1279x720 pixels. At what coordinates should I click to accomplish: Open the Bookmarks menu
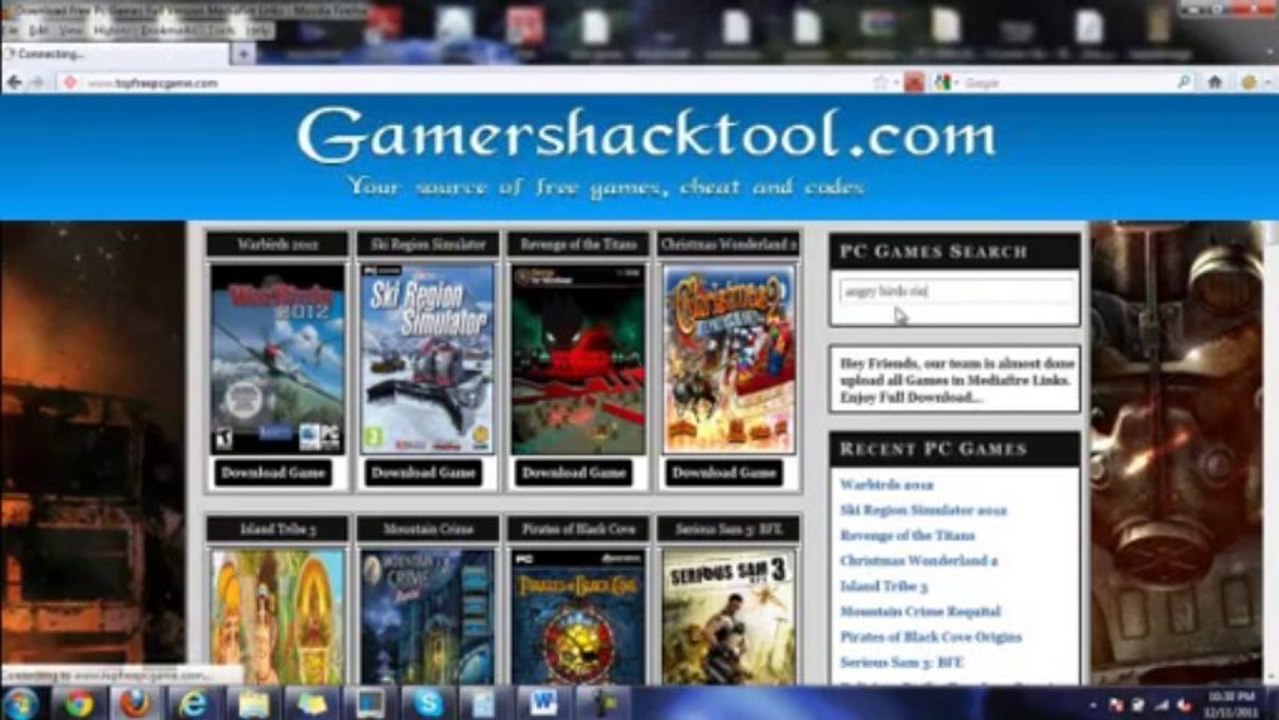(168, 31)
